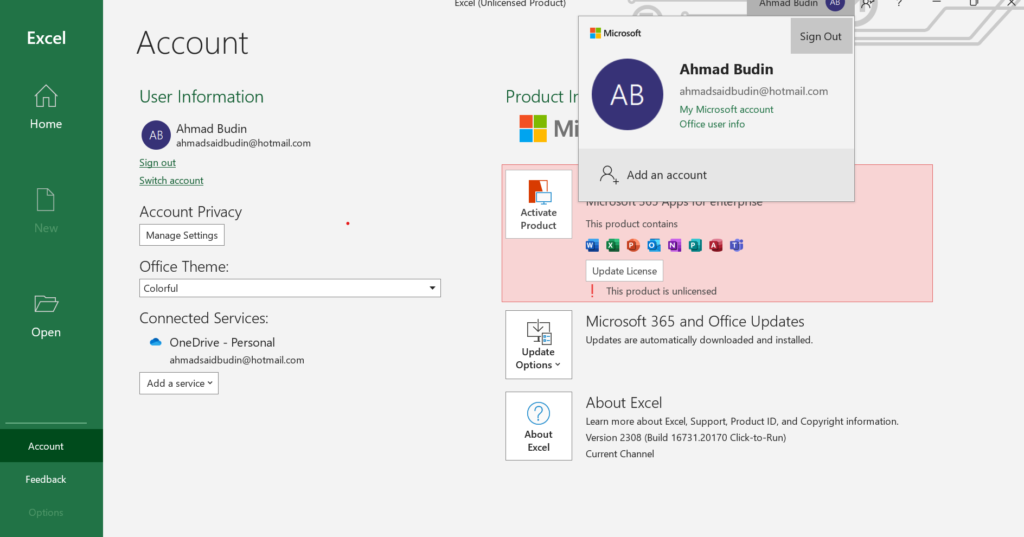Click 'Version 2308 (Build 16731.20170 Click-to-Run)' text
The width and height of the screenshot is (1024, 537).
tap(686, 438)
